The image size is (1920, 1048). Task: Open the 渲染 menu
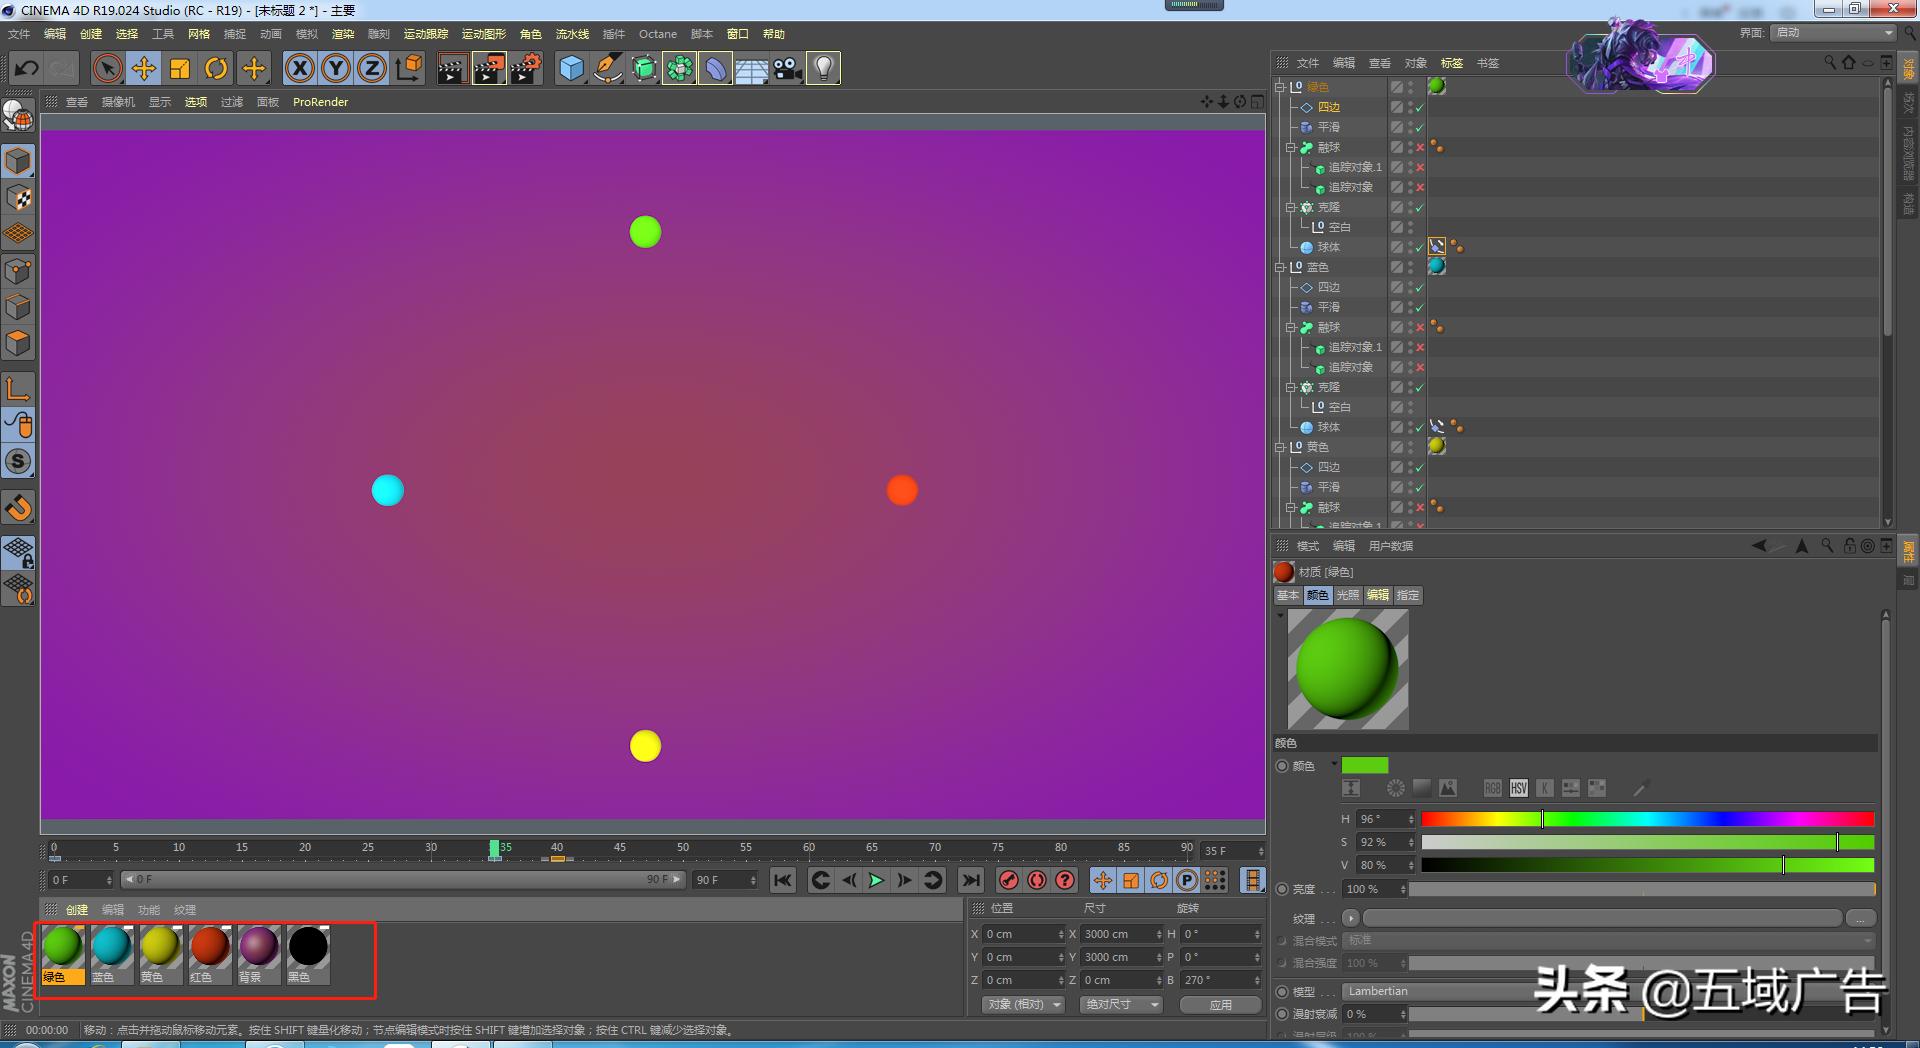tap(342, 34)
